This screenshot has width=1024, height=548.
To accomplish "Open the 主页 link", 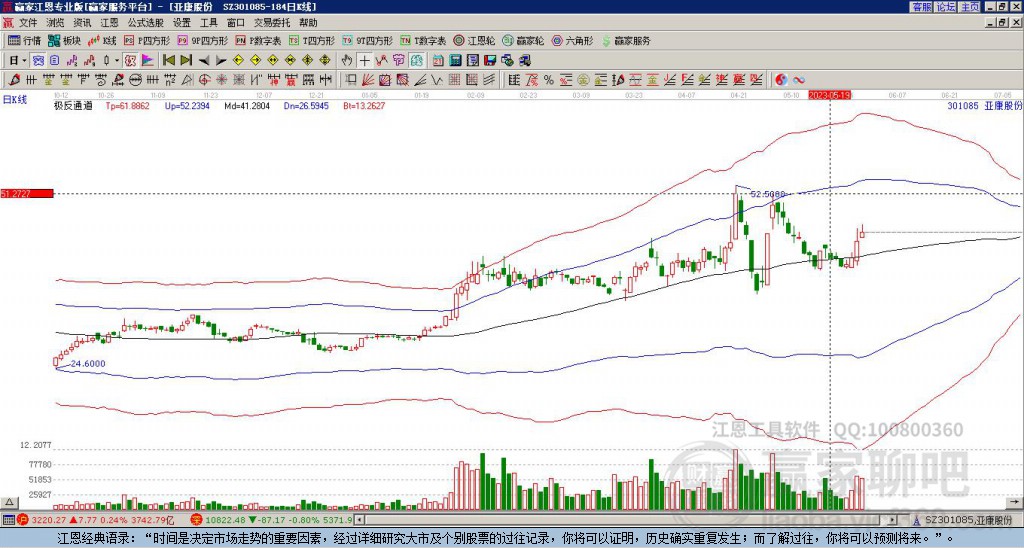I will [969, 7].
